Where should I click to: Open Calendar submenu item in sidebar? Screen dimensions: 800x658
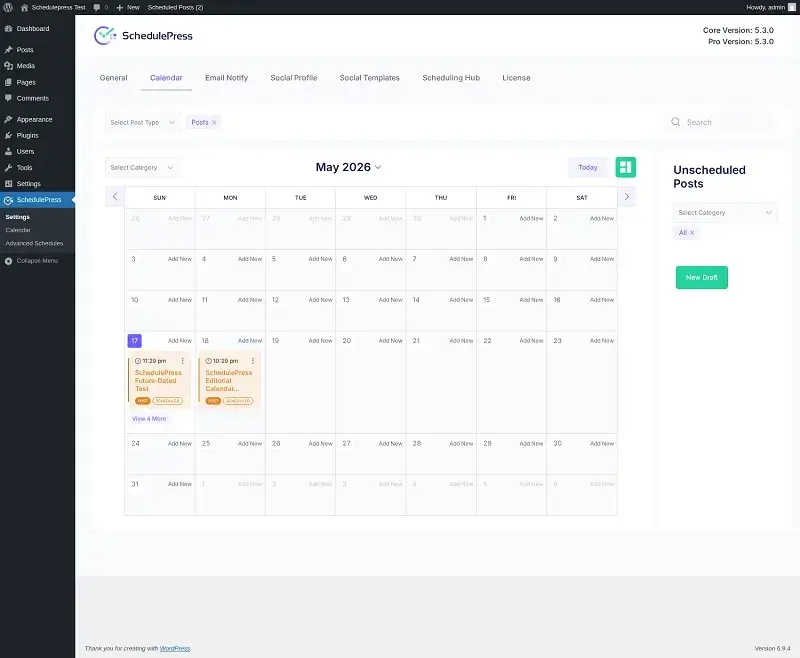[x=18, y=230]
